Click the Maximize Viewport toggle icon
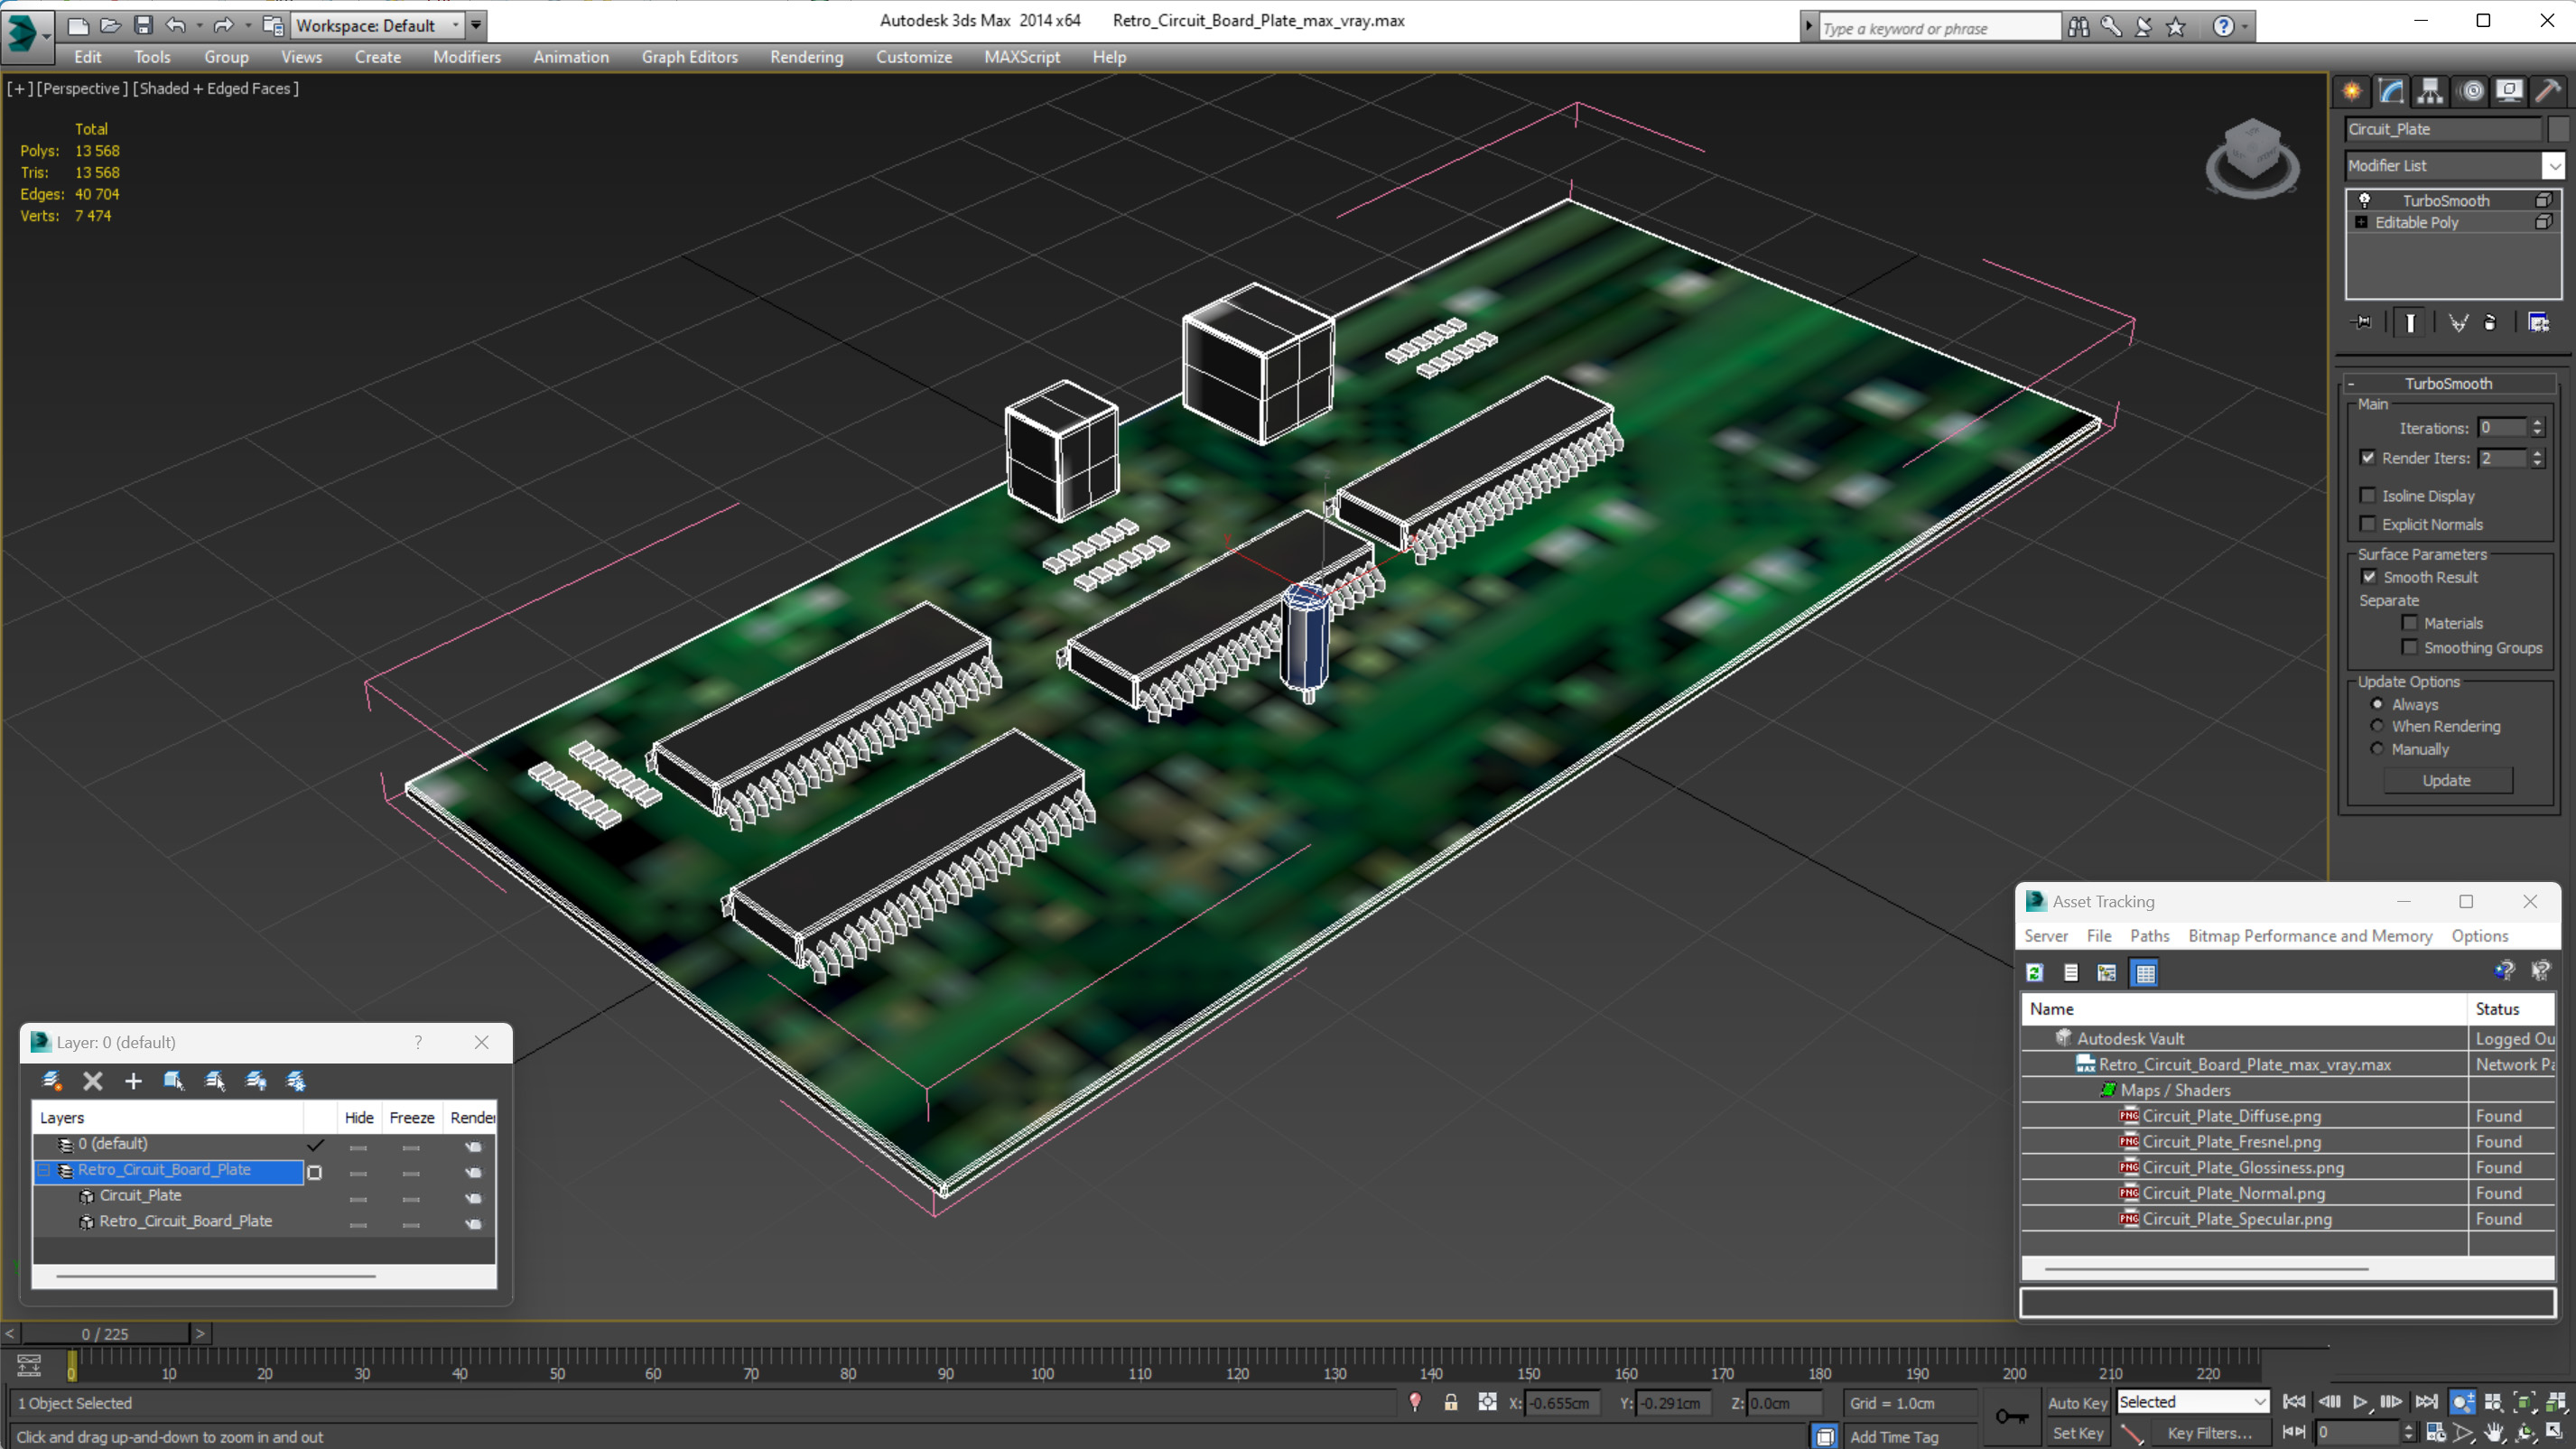2576x1449 pixels. (x=2555, y=1432)
